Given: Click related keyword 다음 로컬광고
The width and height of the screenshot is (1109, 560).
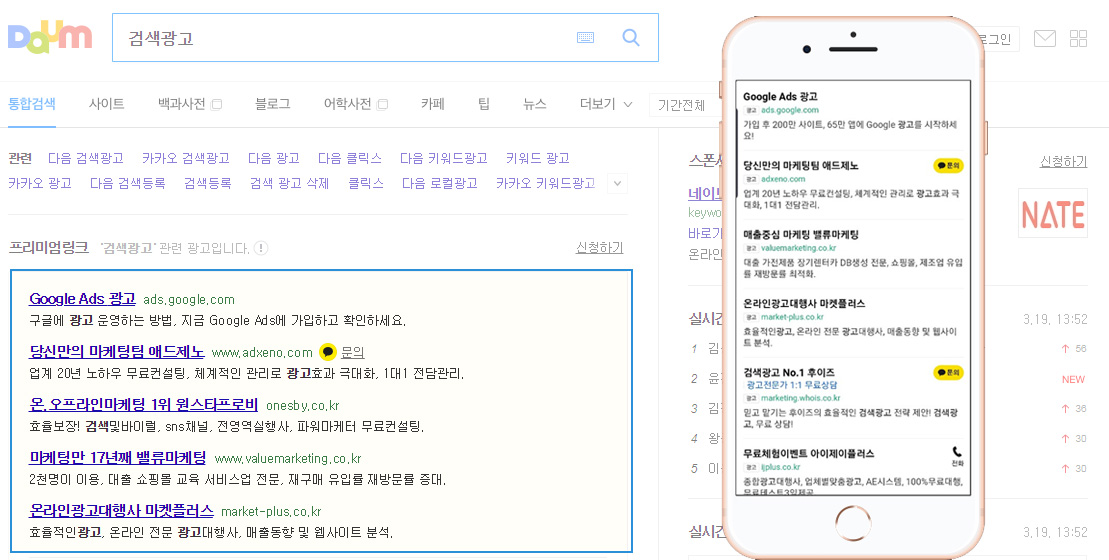Looking at the screenshot, I should click(439, 183).
